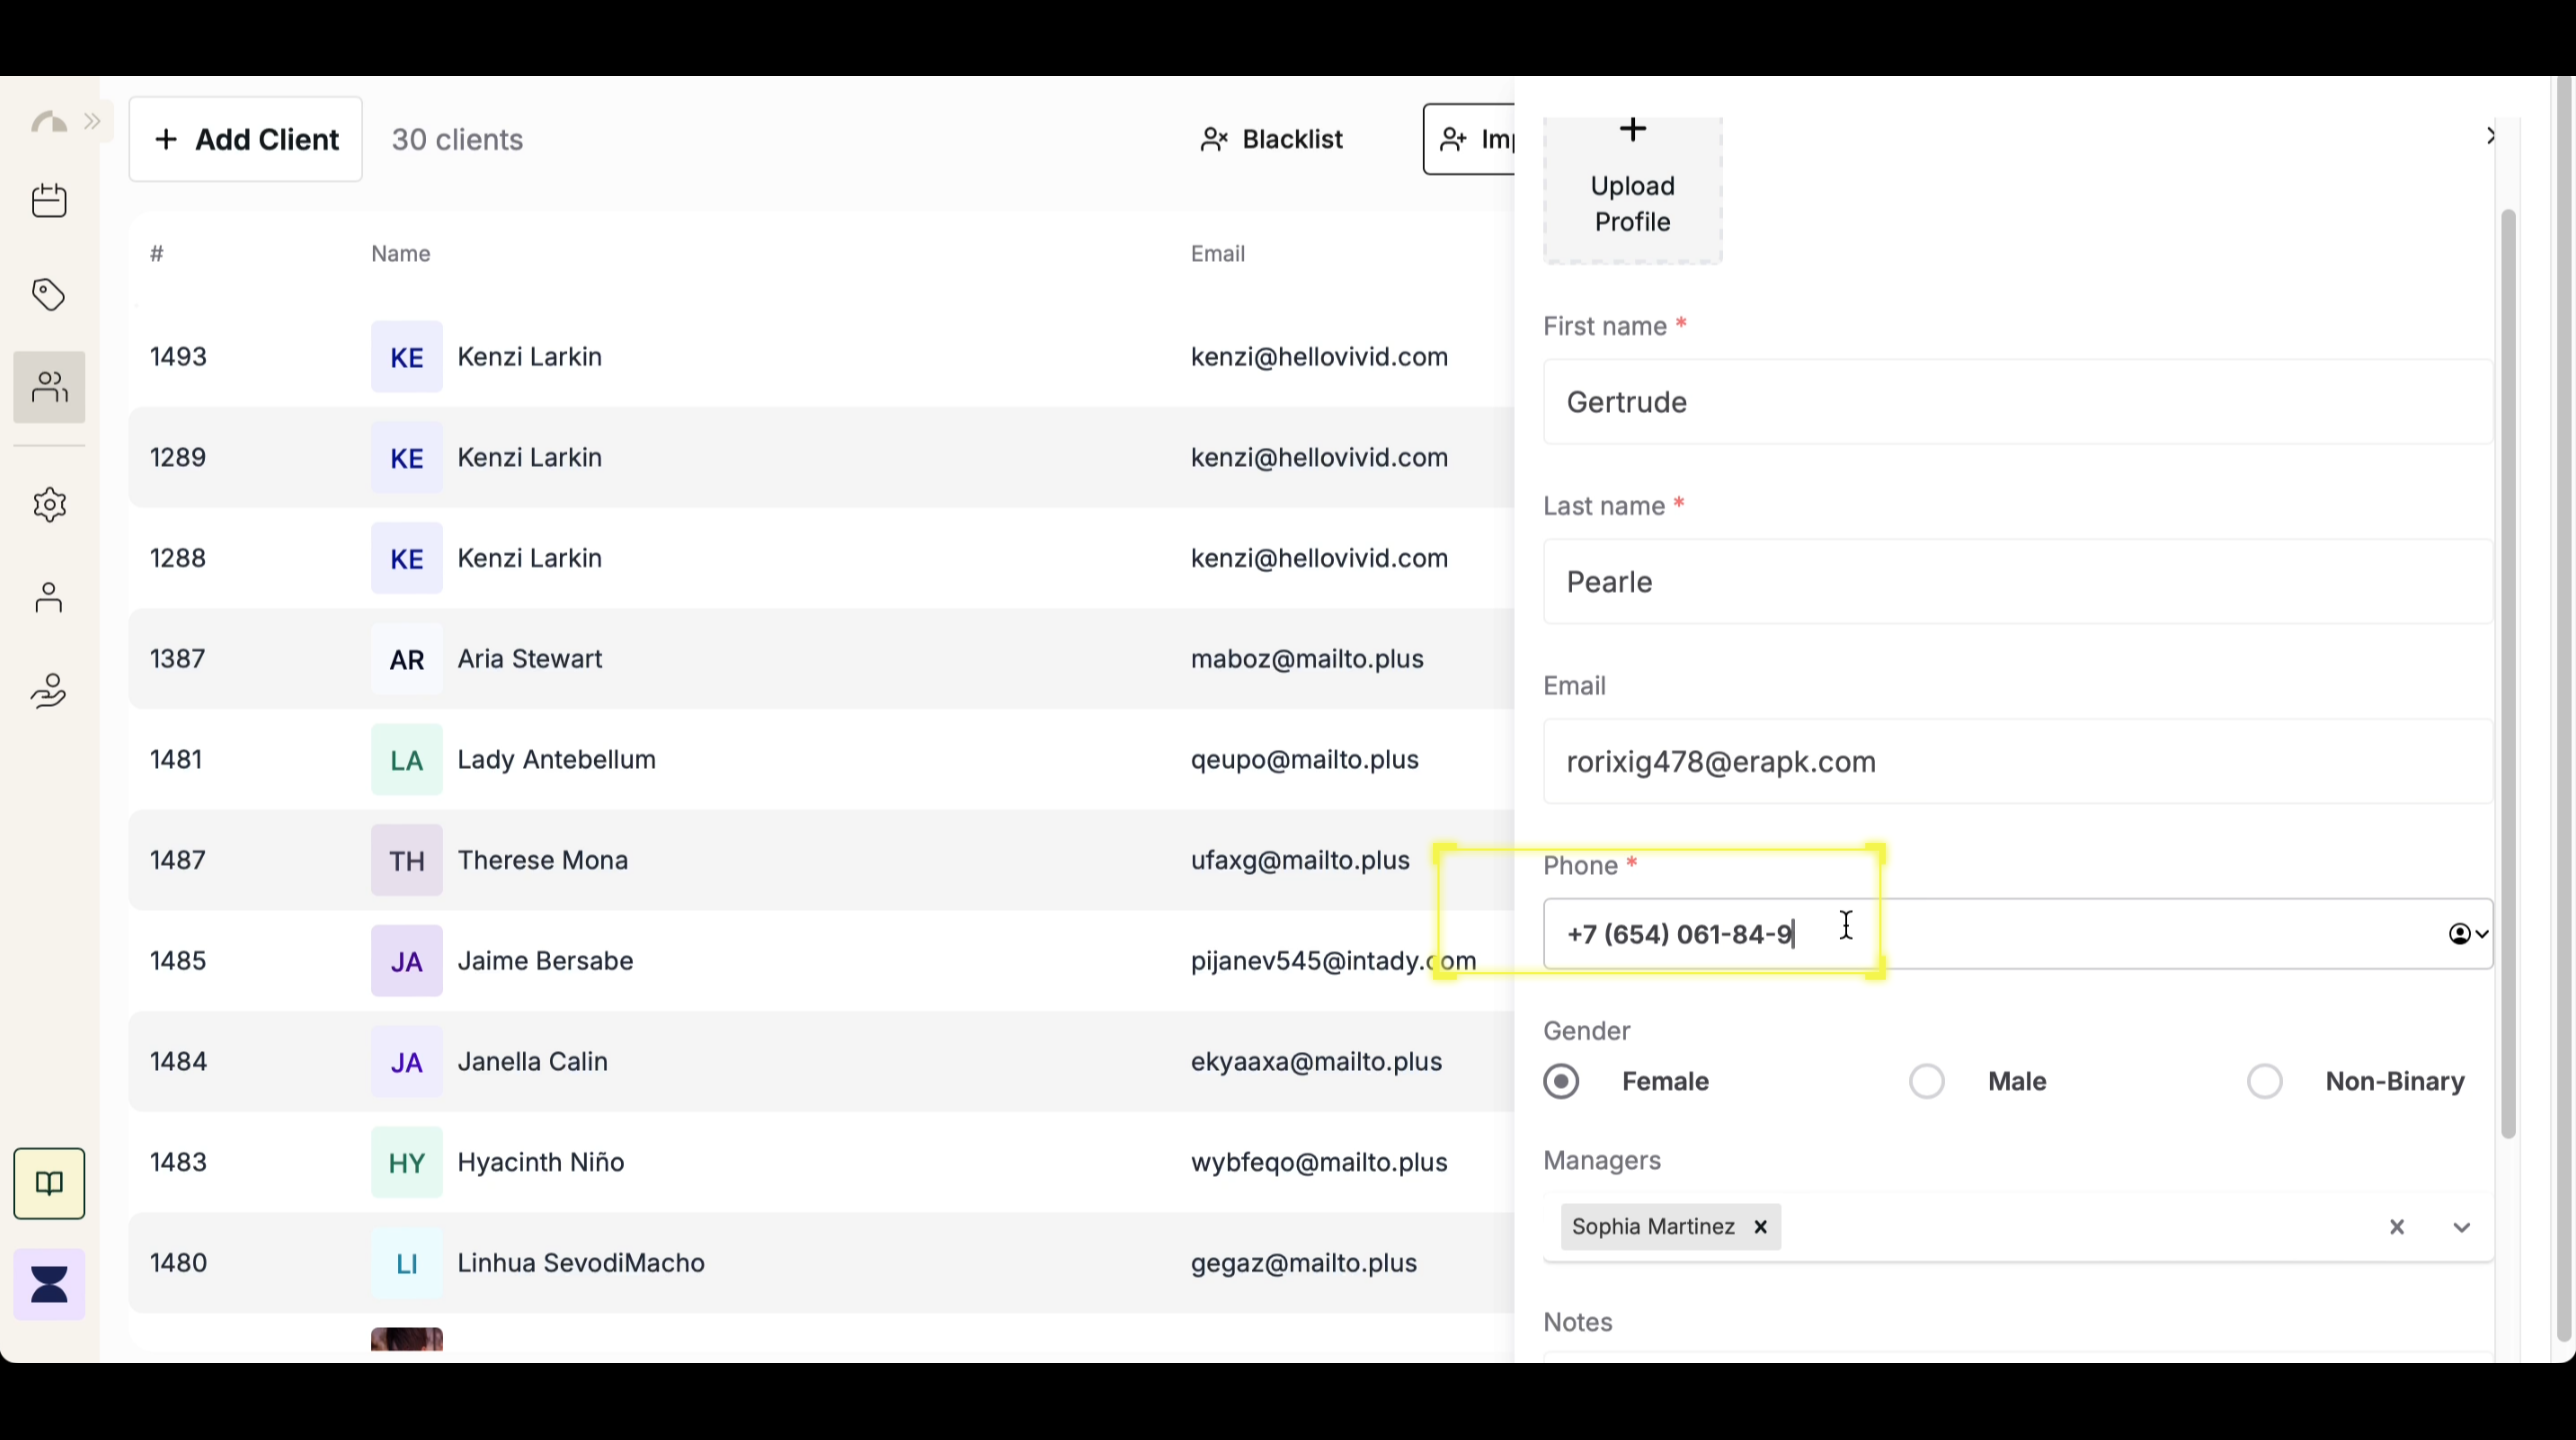Remove Sophia Martinez from Managers
The image size is (2576, 1440).
[1760, 1227]
